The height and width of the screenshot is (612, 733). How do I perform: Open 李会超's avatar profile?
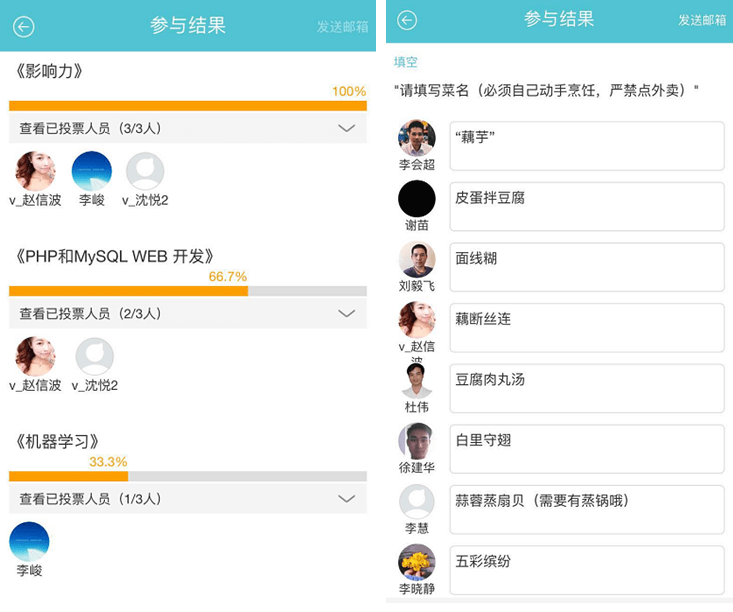click(417, 138)
